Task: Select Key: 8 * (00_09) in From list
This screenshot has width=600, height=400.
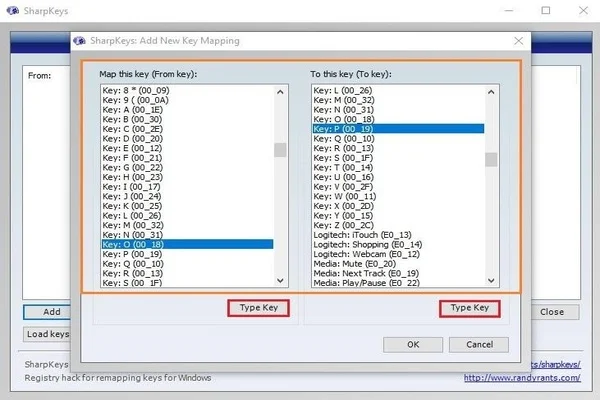Action: tap(188, 90)
